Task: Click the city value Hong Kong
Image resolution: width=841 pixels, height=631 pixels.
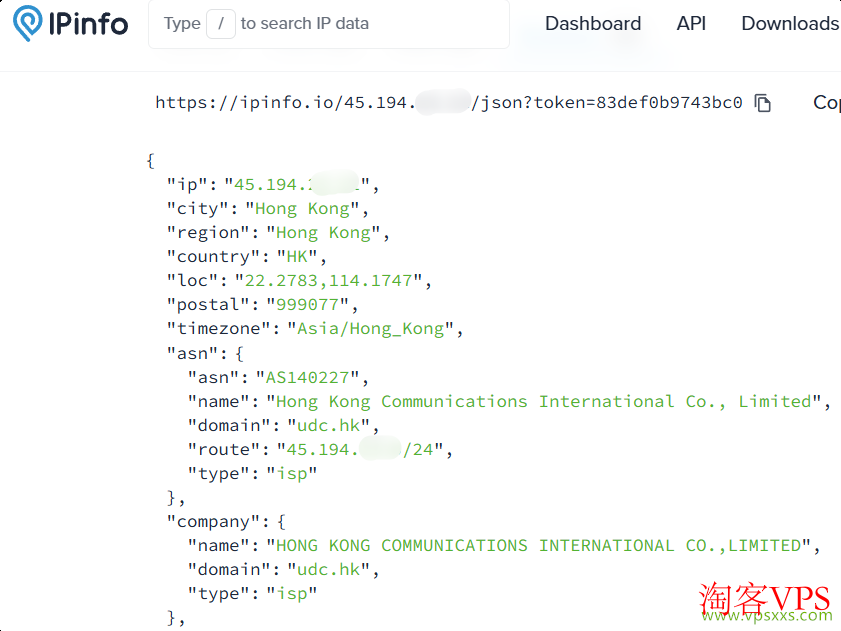Action: [305, 208]
